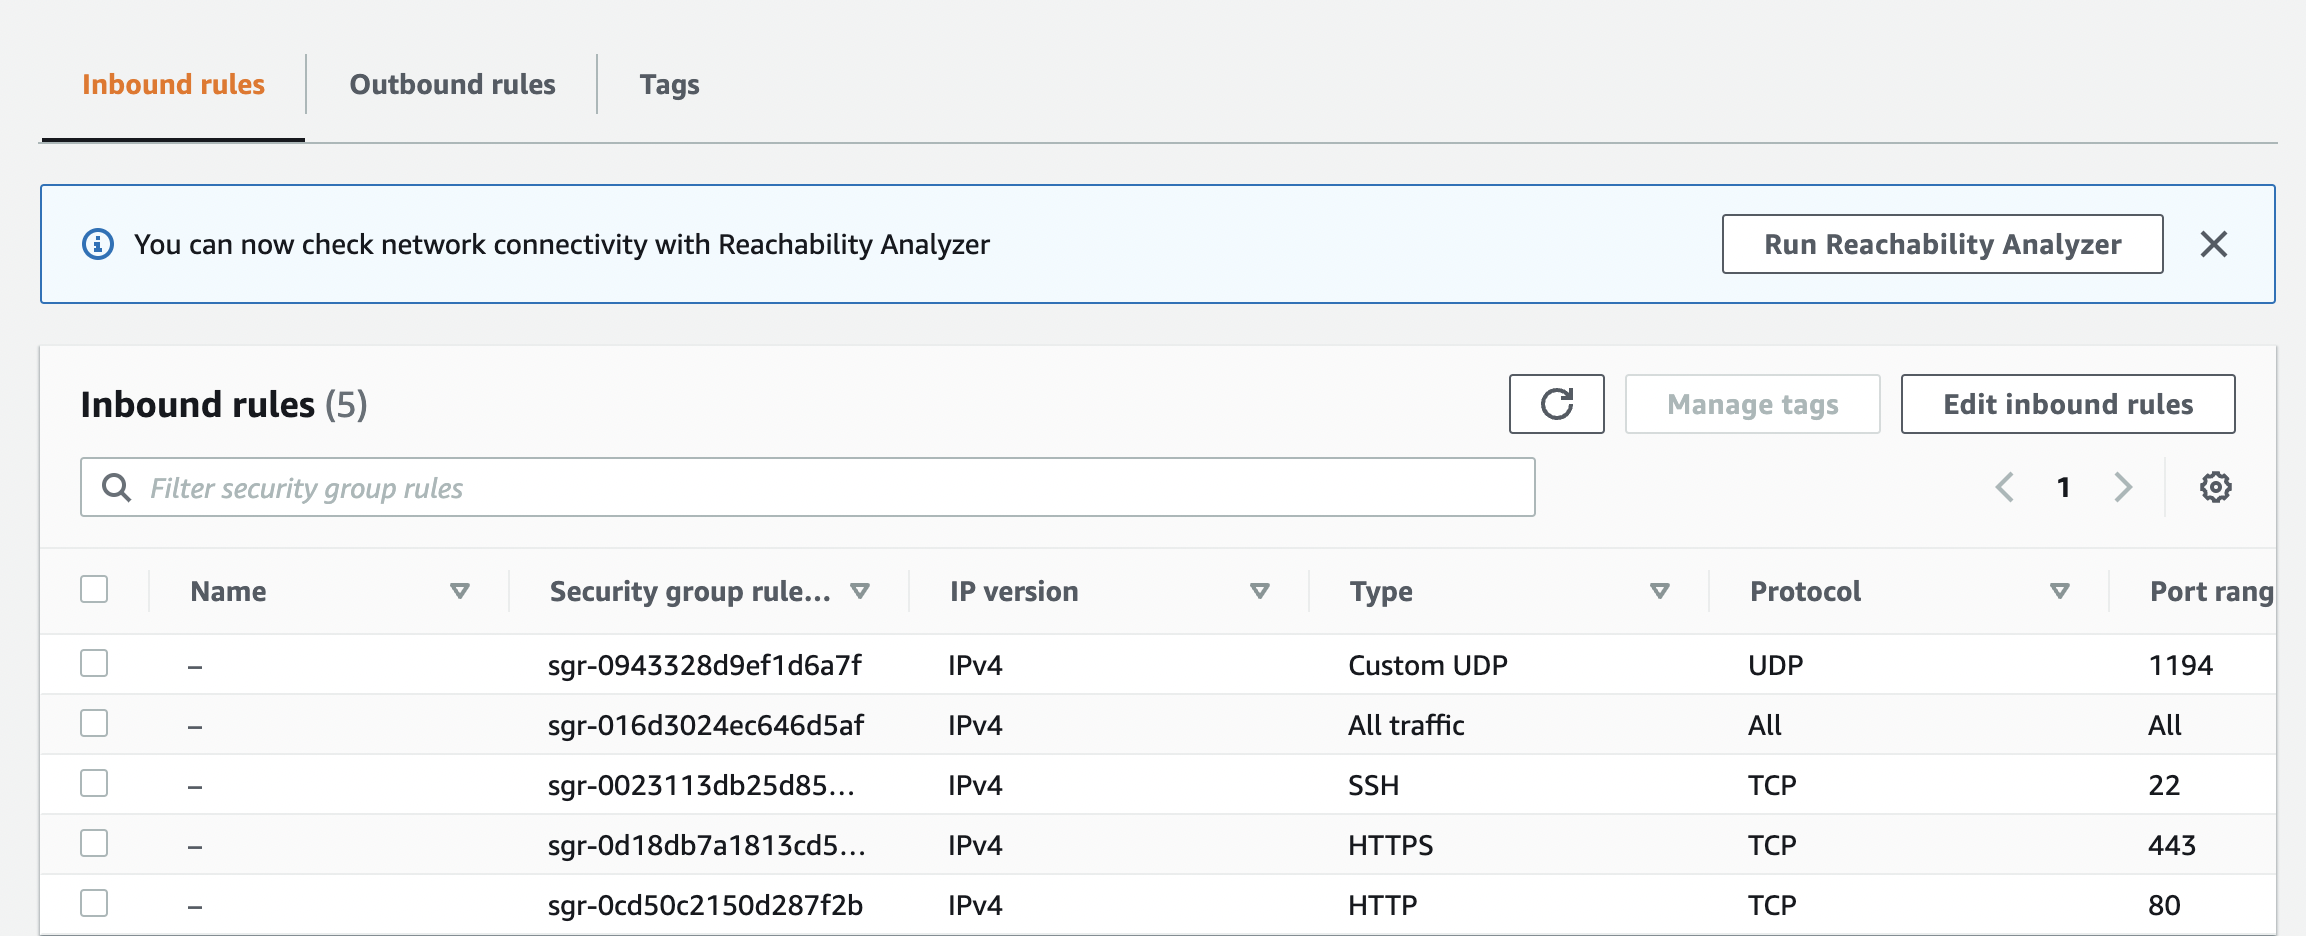Image resolution: width=2306 pixels, height=936 pixels.
Task: Click rule ID sgr-016d3024ec646d5af
Action: tap(706, 725)
